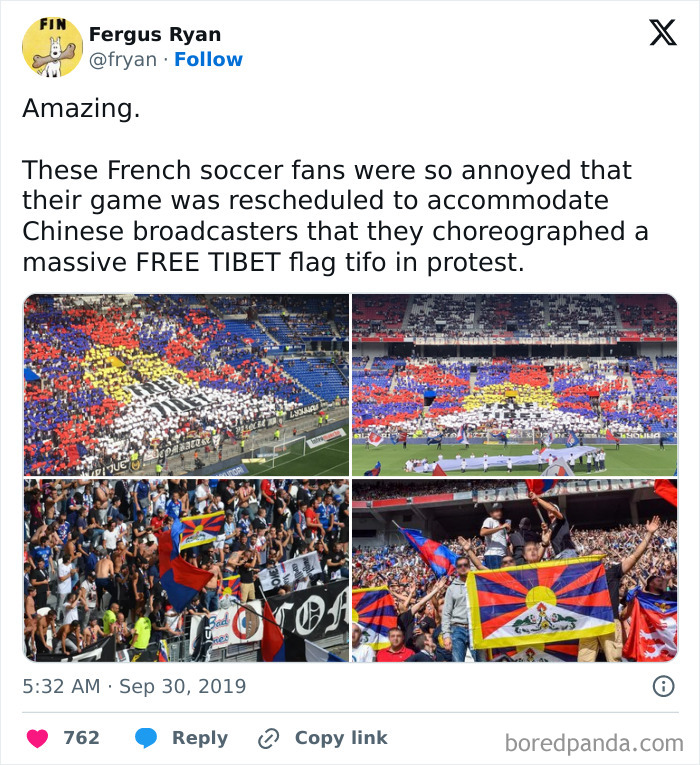700x765 pixels.
Task: Click the 762 likes count
Action: click(81, 738)
